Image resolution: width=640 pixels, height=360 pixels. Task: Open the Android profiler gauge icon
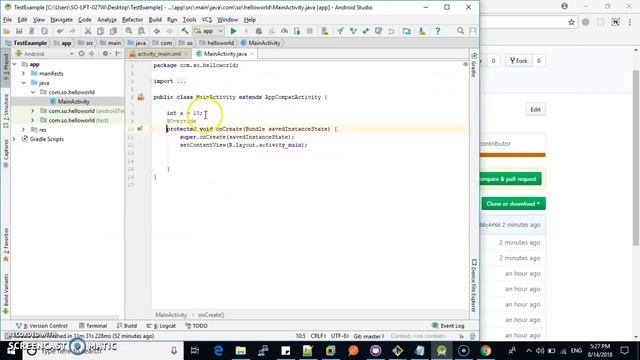coord(284,31)
